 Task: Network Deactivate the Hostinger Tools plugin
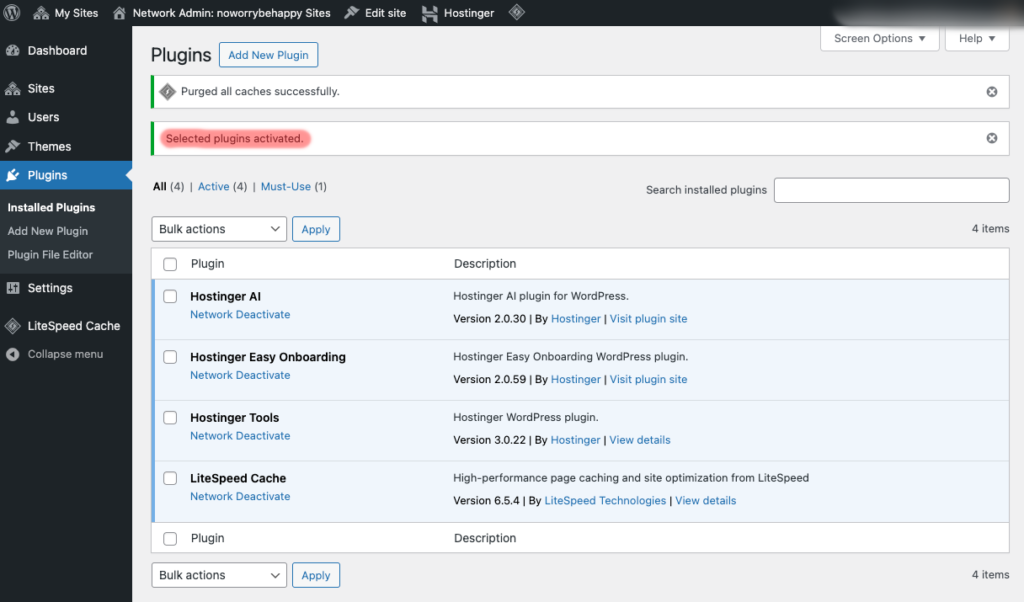click(x=240, y=436)
